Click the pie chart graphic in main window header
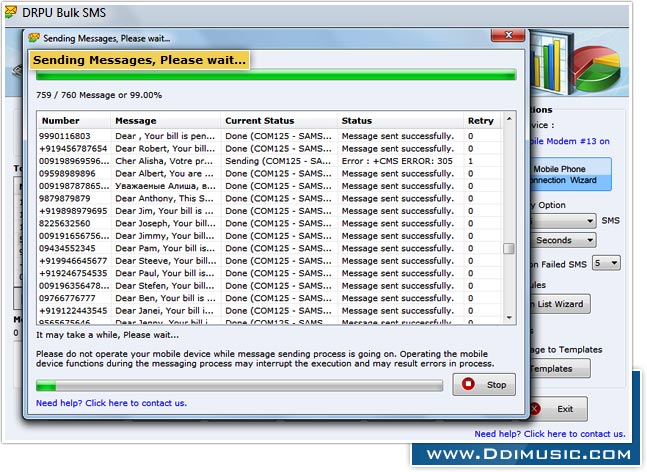 596,68
